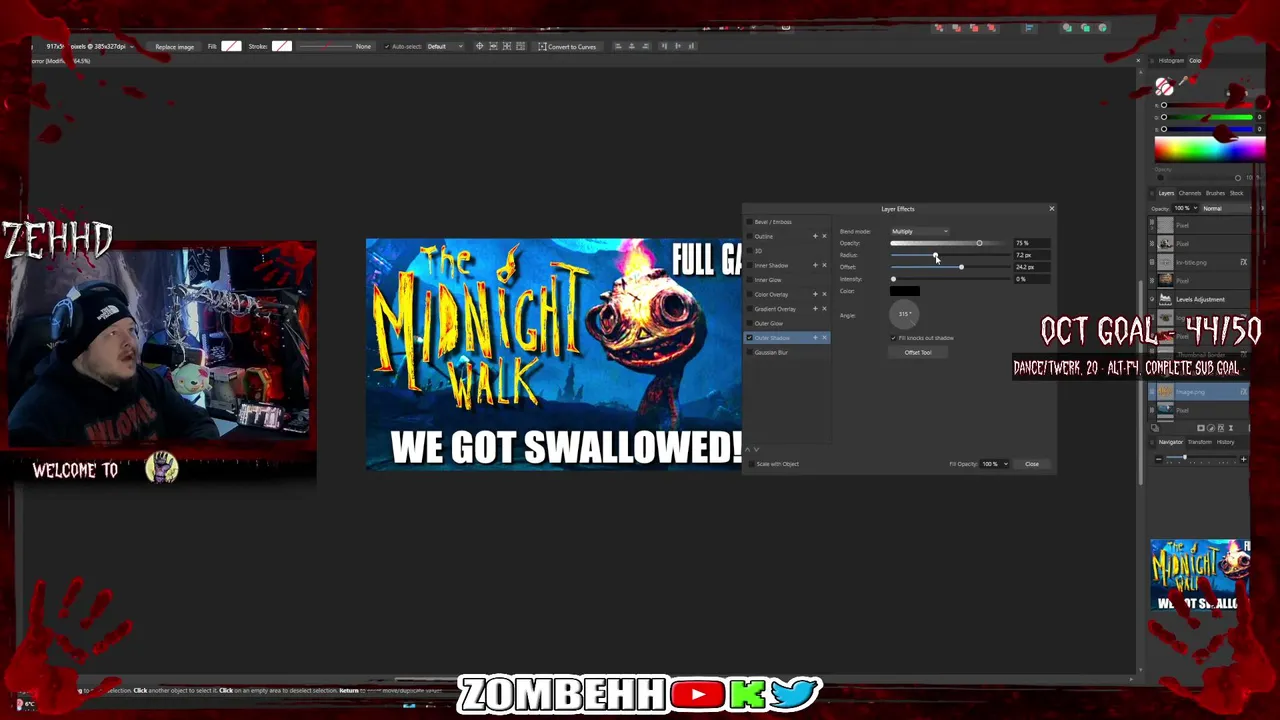Click the Offset Tool button

918,352
